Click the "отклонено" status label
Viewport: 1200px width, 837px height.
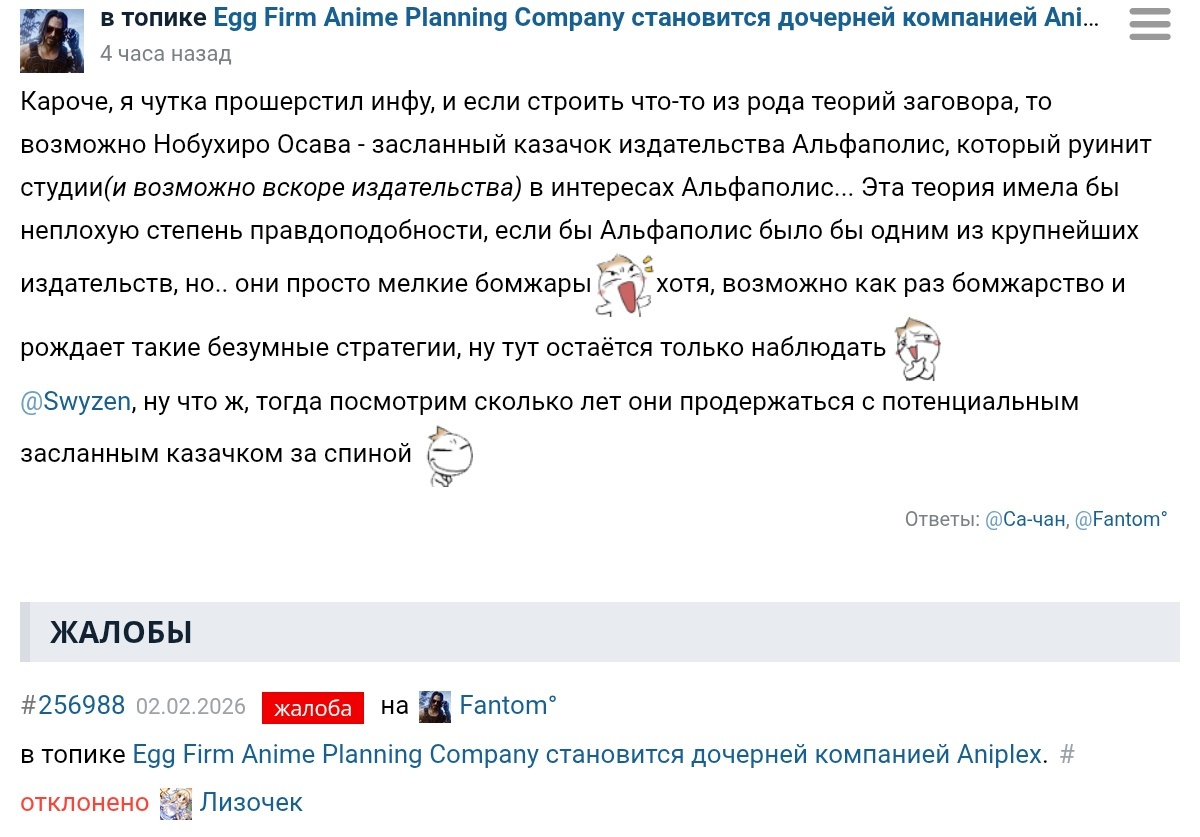[x=85, y=802]
